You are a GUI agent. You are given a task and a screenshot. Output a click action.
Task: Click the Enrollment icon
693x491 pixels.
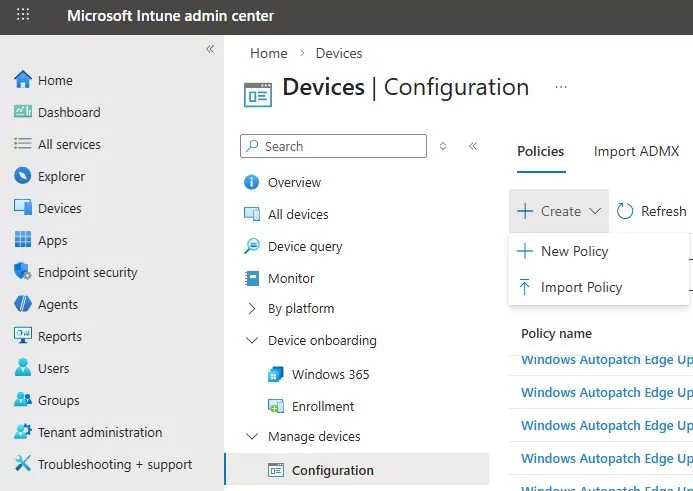tap(276, 406)
